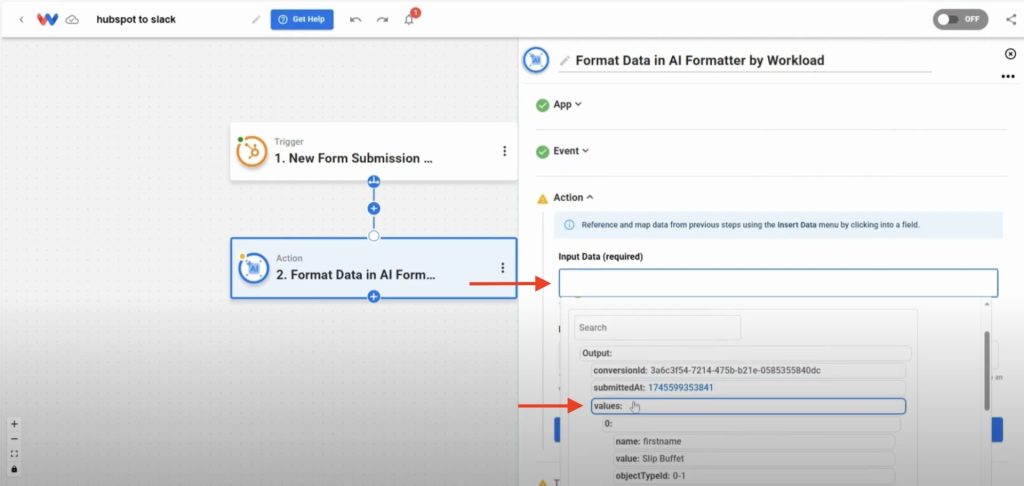This screenshot has height=486, width=1024.
Task: Open the action node's three-dot menu
Action: (503, 268)
